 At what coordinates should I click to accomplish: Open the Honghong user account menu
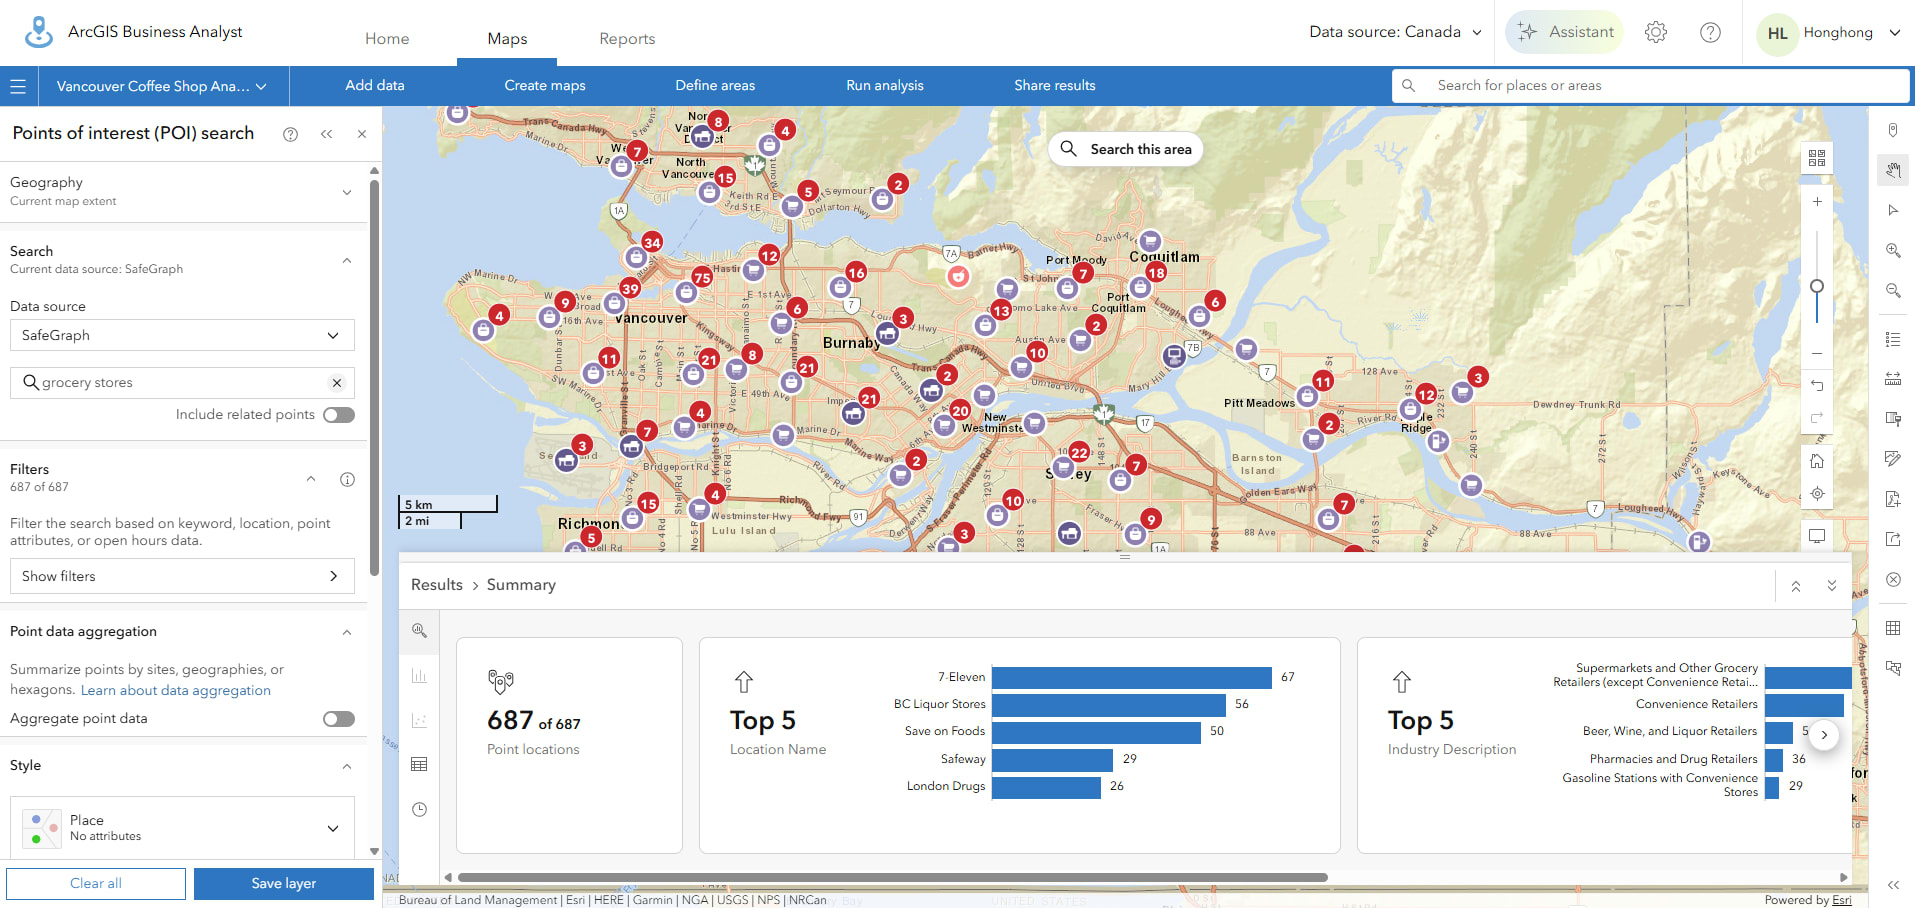click(x=1829, y=33)
